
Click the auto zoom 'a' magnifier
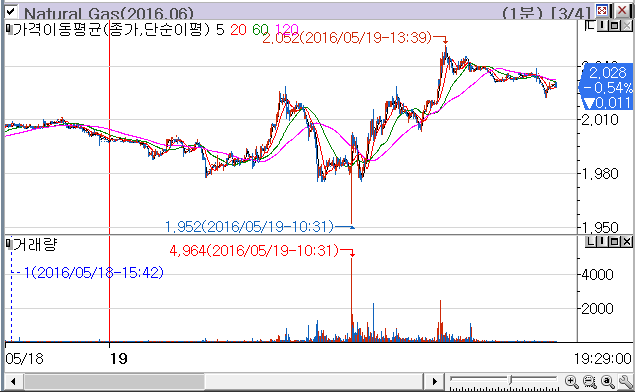point(608,381)
